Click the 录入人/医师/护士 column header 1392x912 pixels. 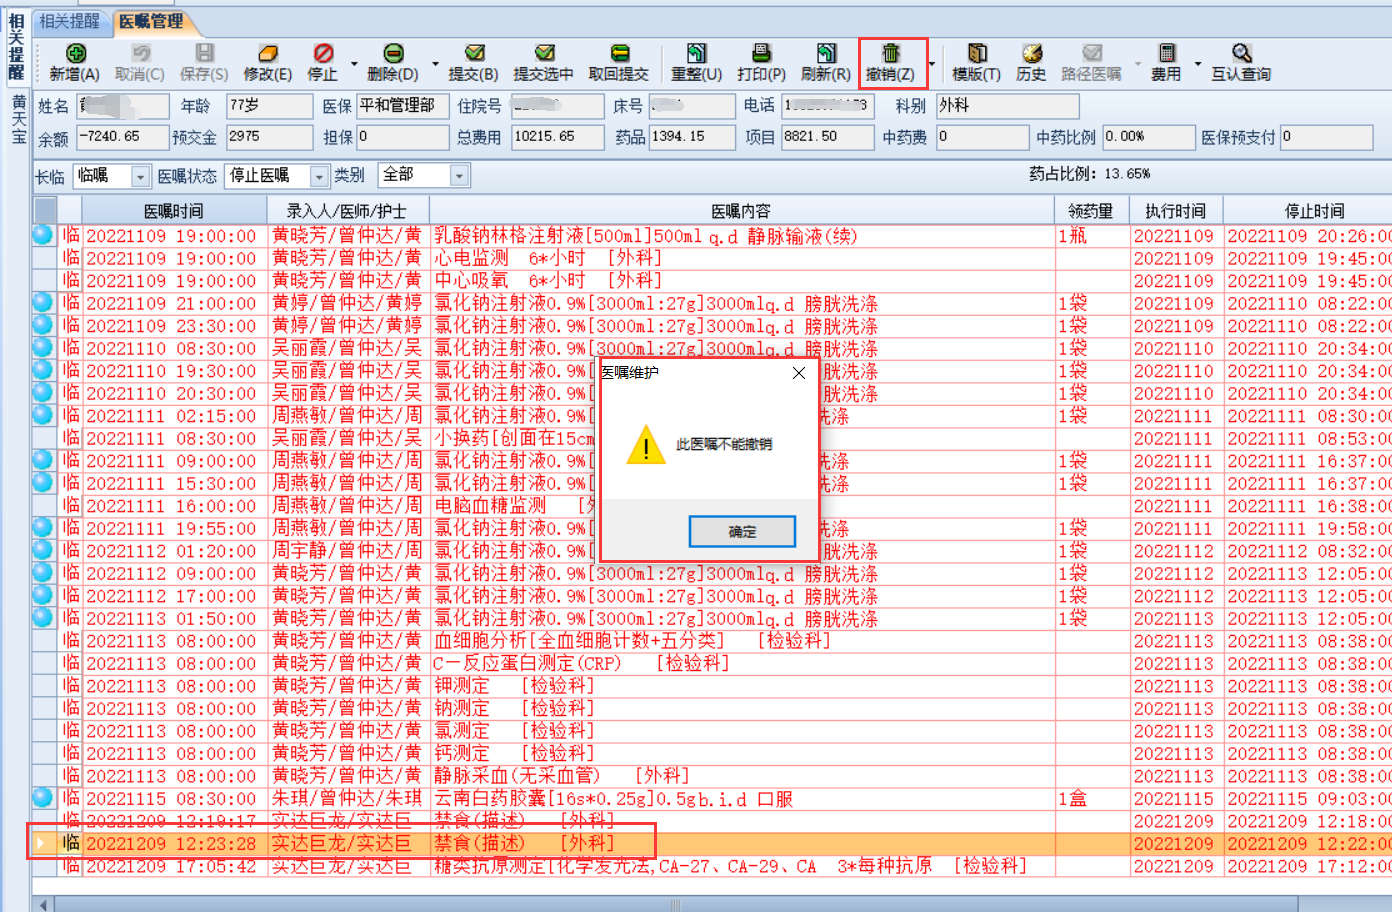(348, 211)
